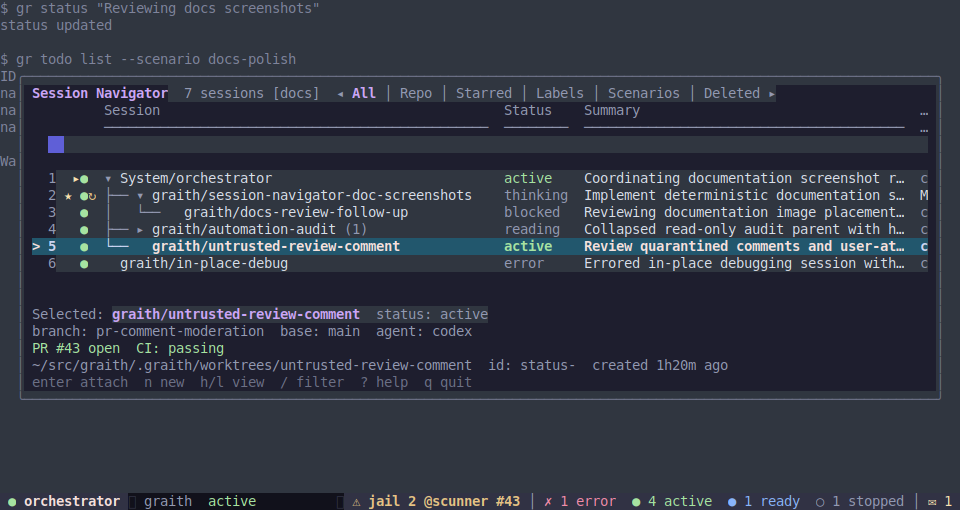Image resolution: width=960 pixels, height=510 pixels.
Task: Open the Scenarios tab
Action: (x=643, y=93)
